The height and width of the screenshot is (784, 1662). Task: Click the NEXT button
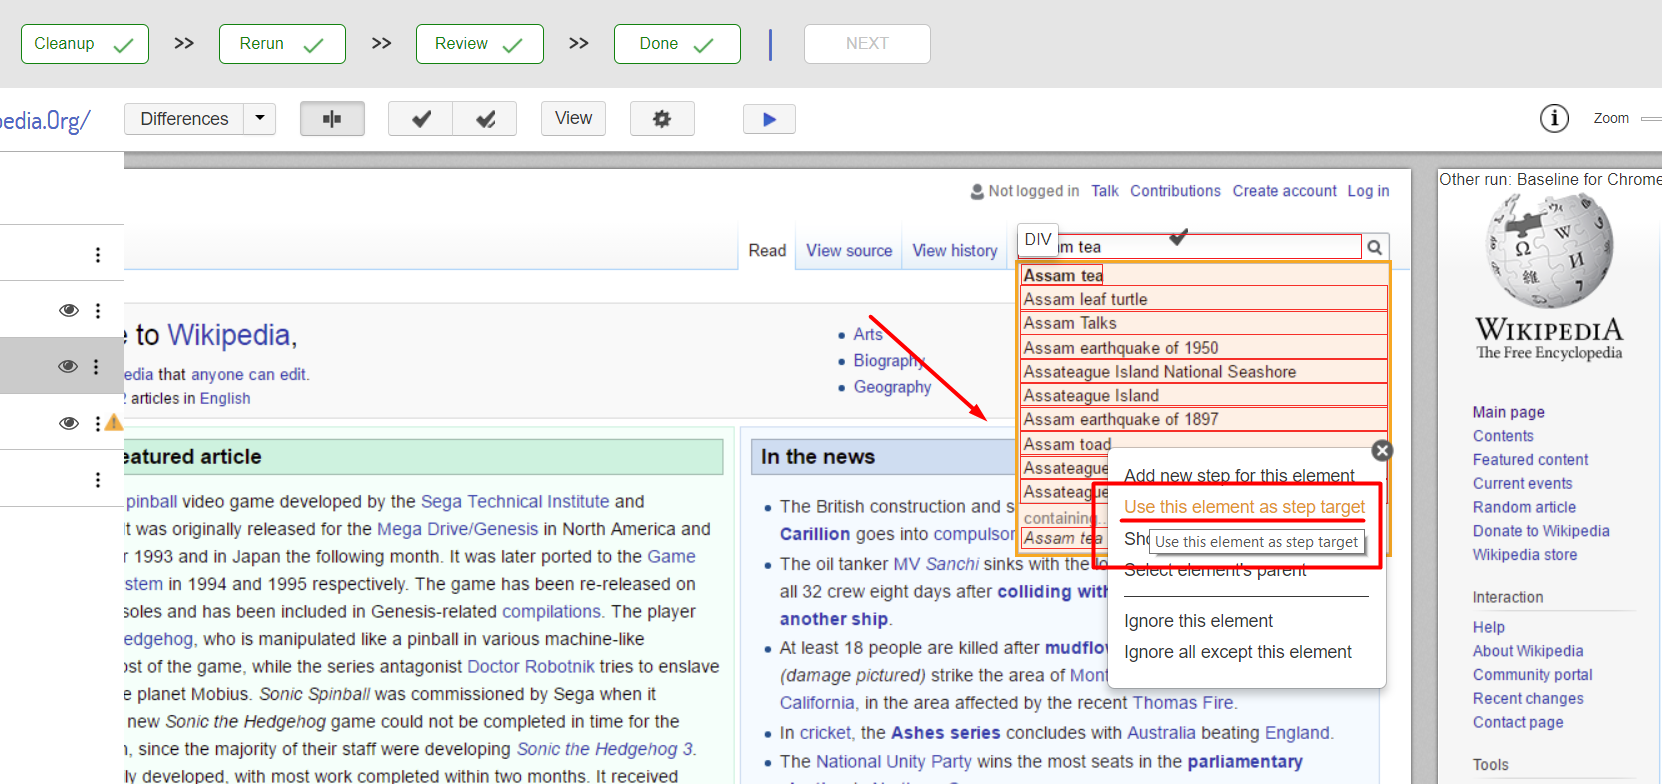(x=867, y=44)
